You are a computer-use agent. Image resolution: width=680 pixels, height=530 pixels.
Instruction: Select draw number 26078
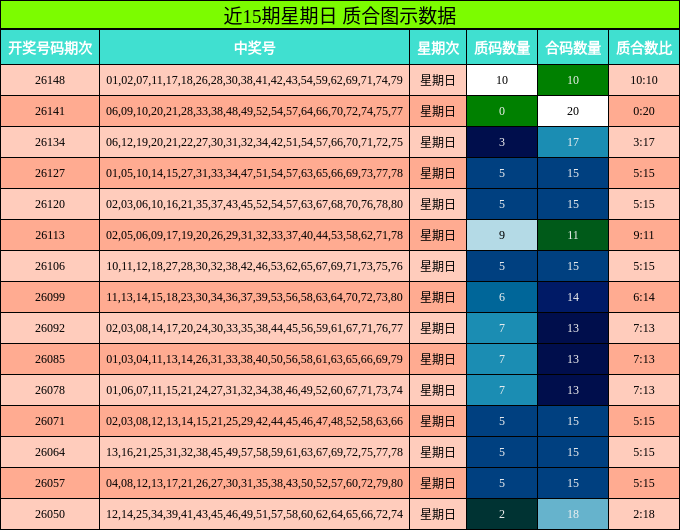50,390
